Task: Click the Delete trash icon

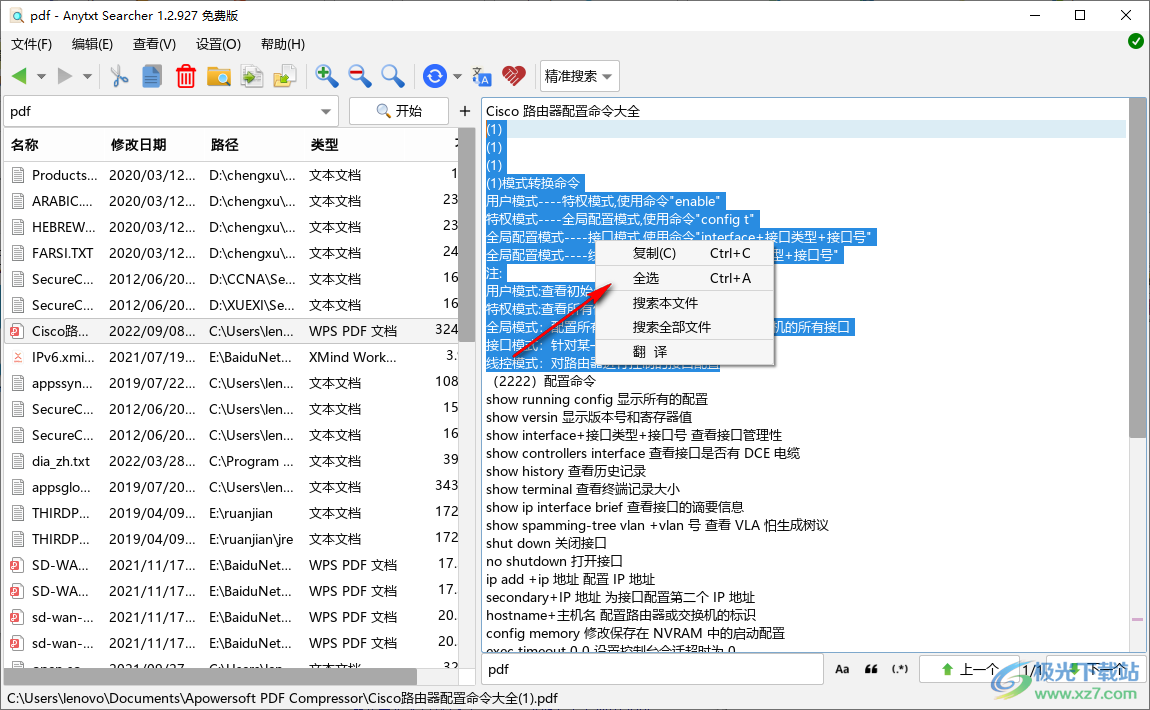Action: pos(185,76)
